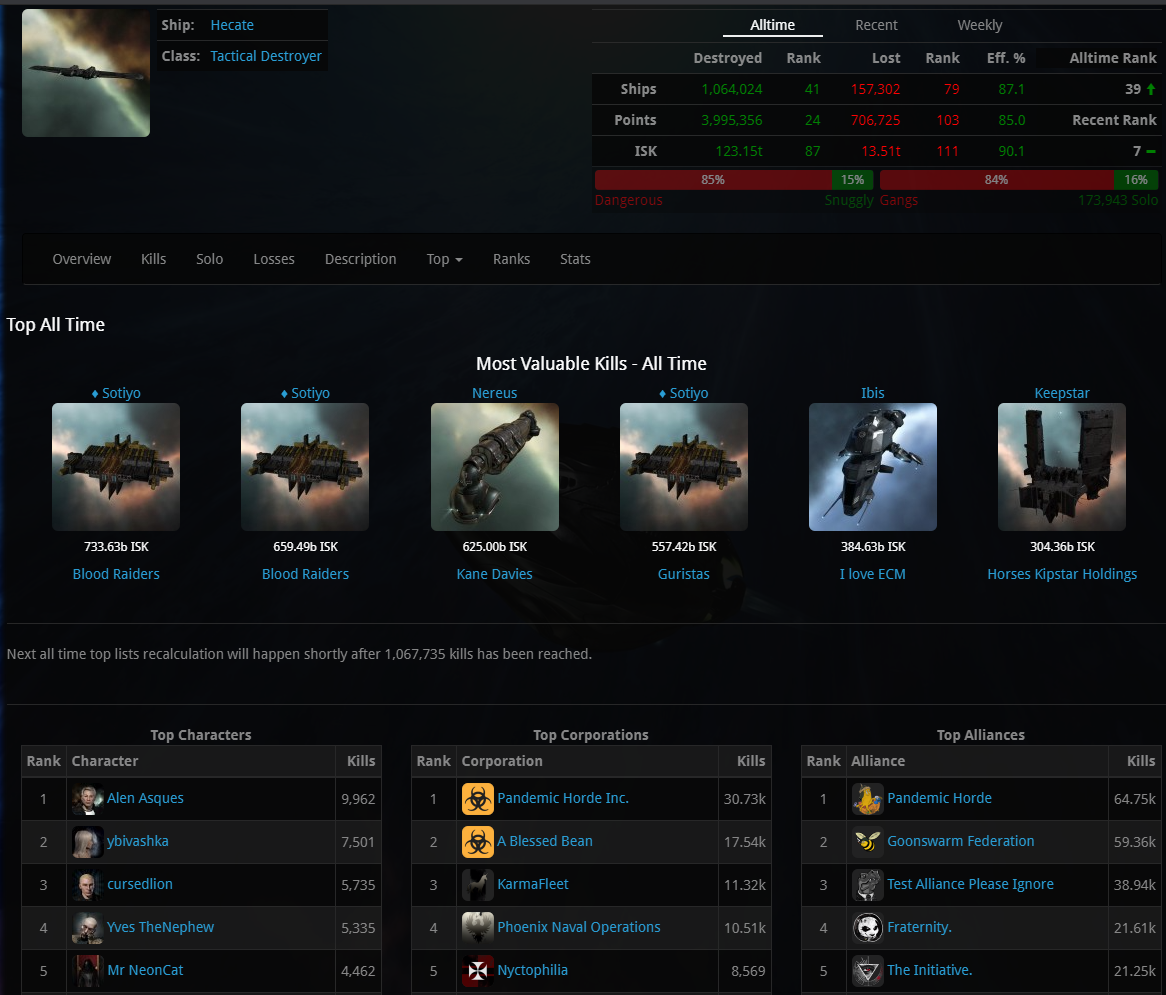Open Fraternity. alliance link
1166x995 pixels.
(919, 927)
